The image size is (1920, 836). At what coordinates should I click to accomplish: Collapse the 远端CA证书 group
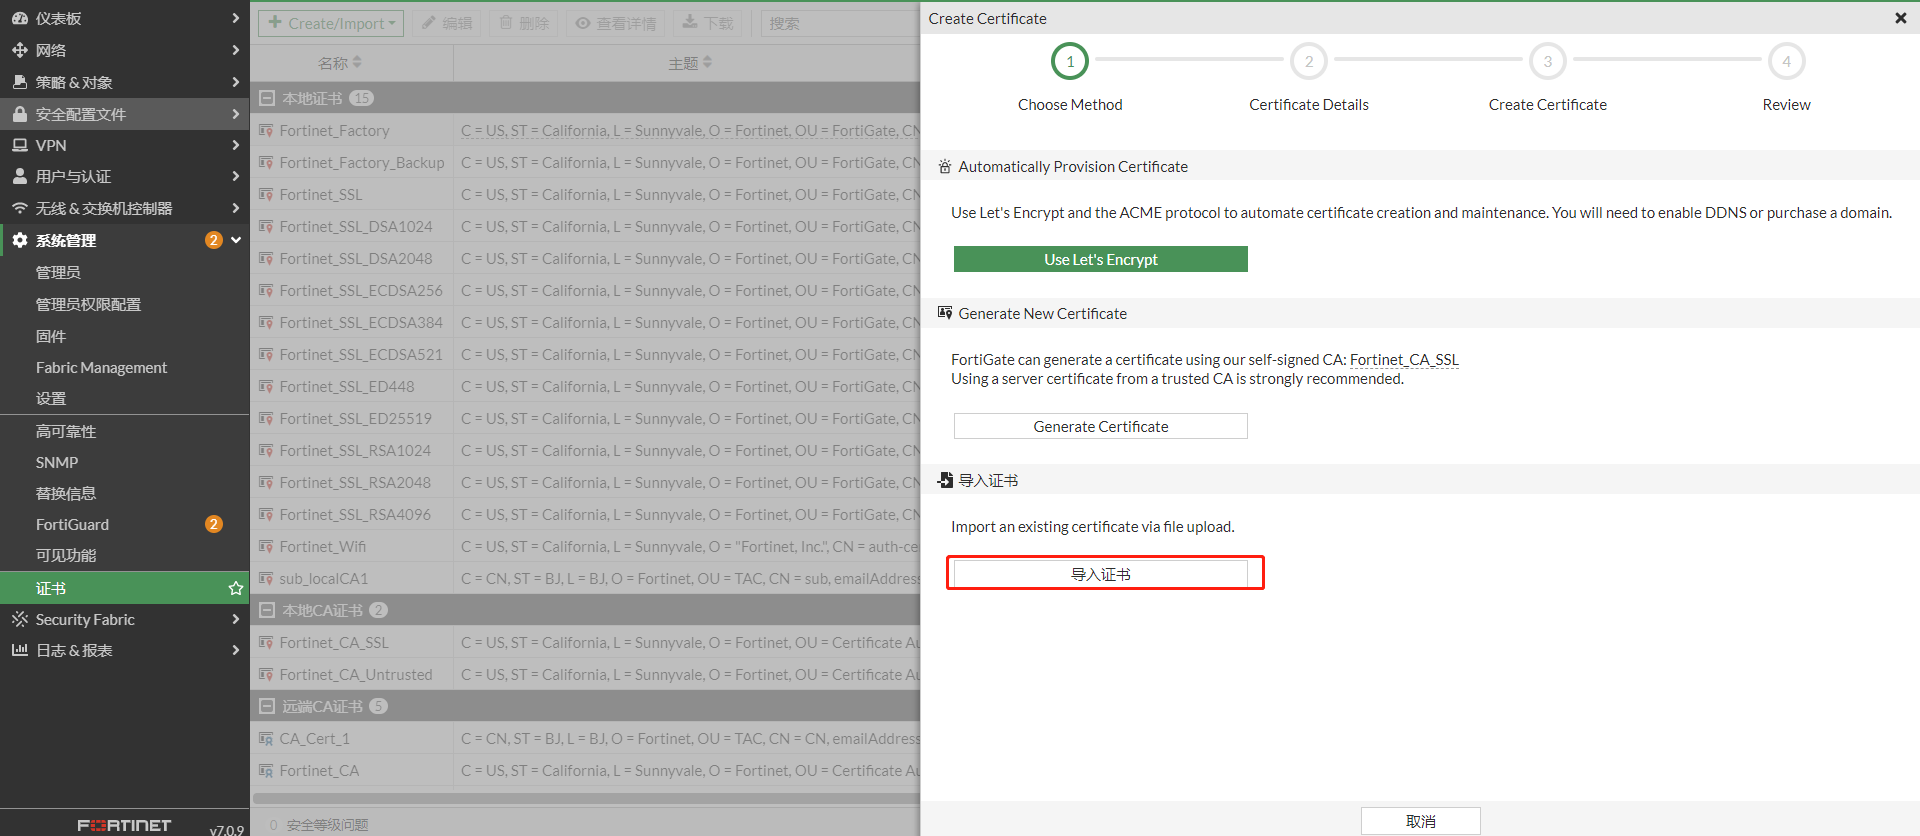(267, 706)
